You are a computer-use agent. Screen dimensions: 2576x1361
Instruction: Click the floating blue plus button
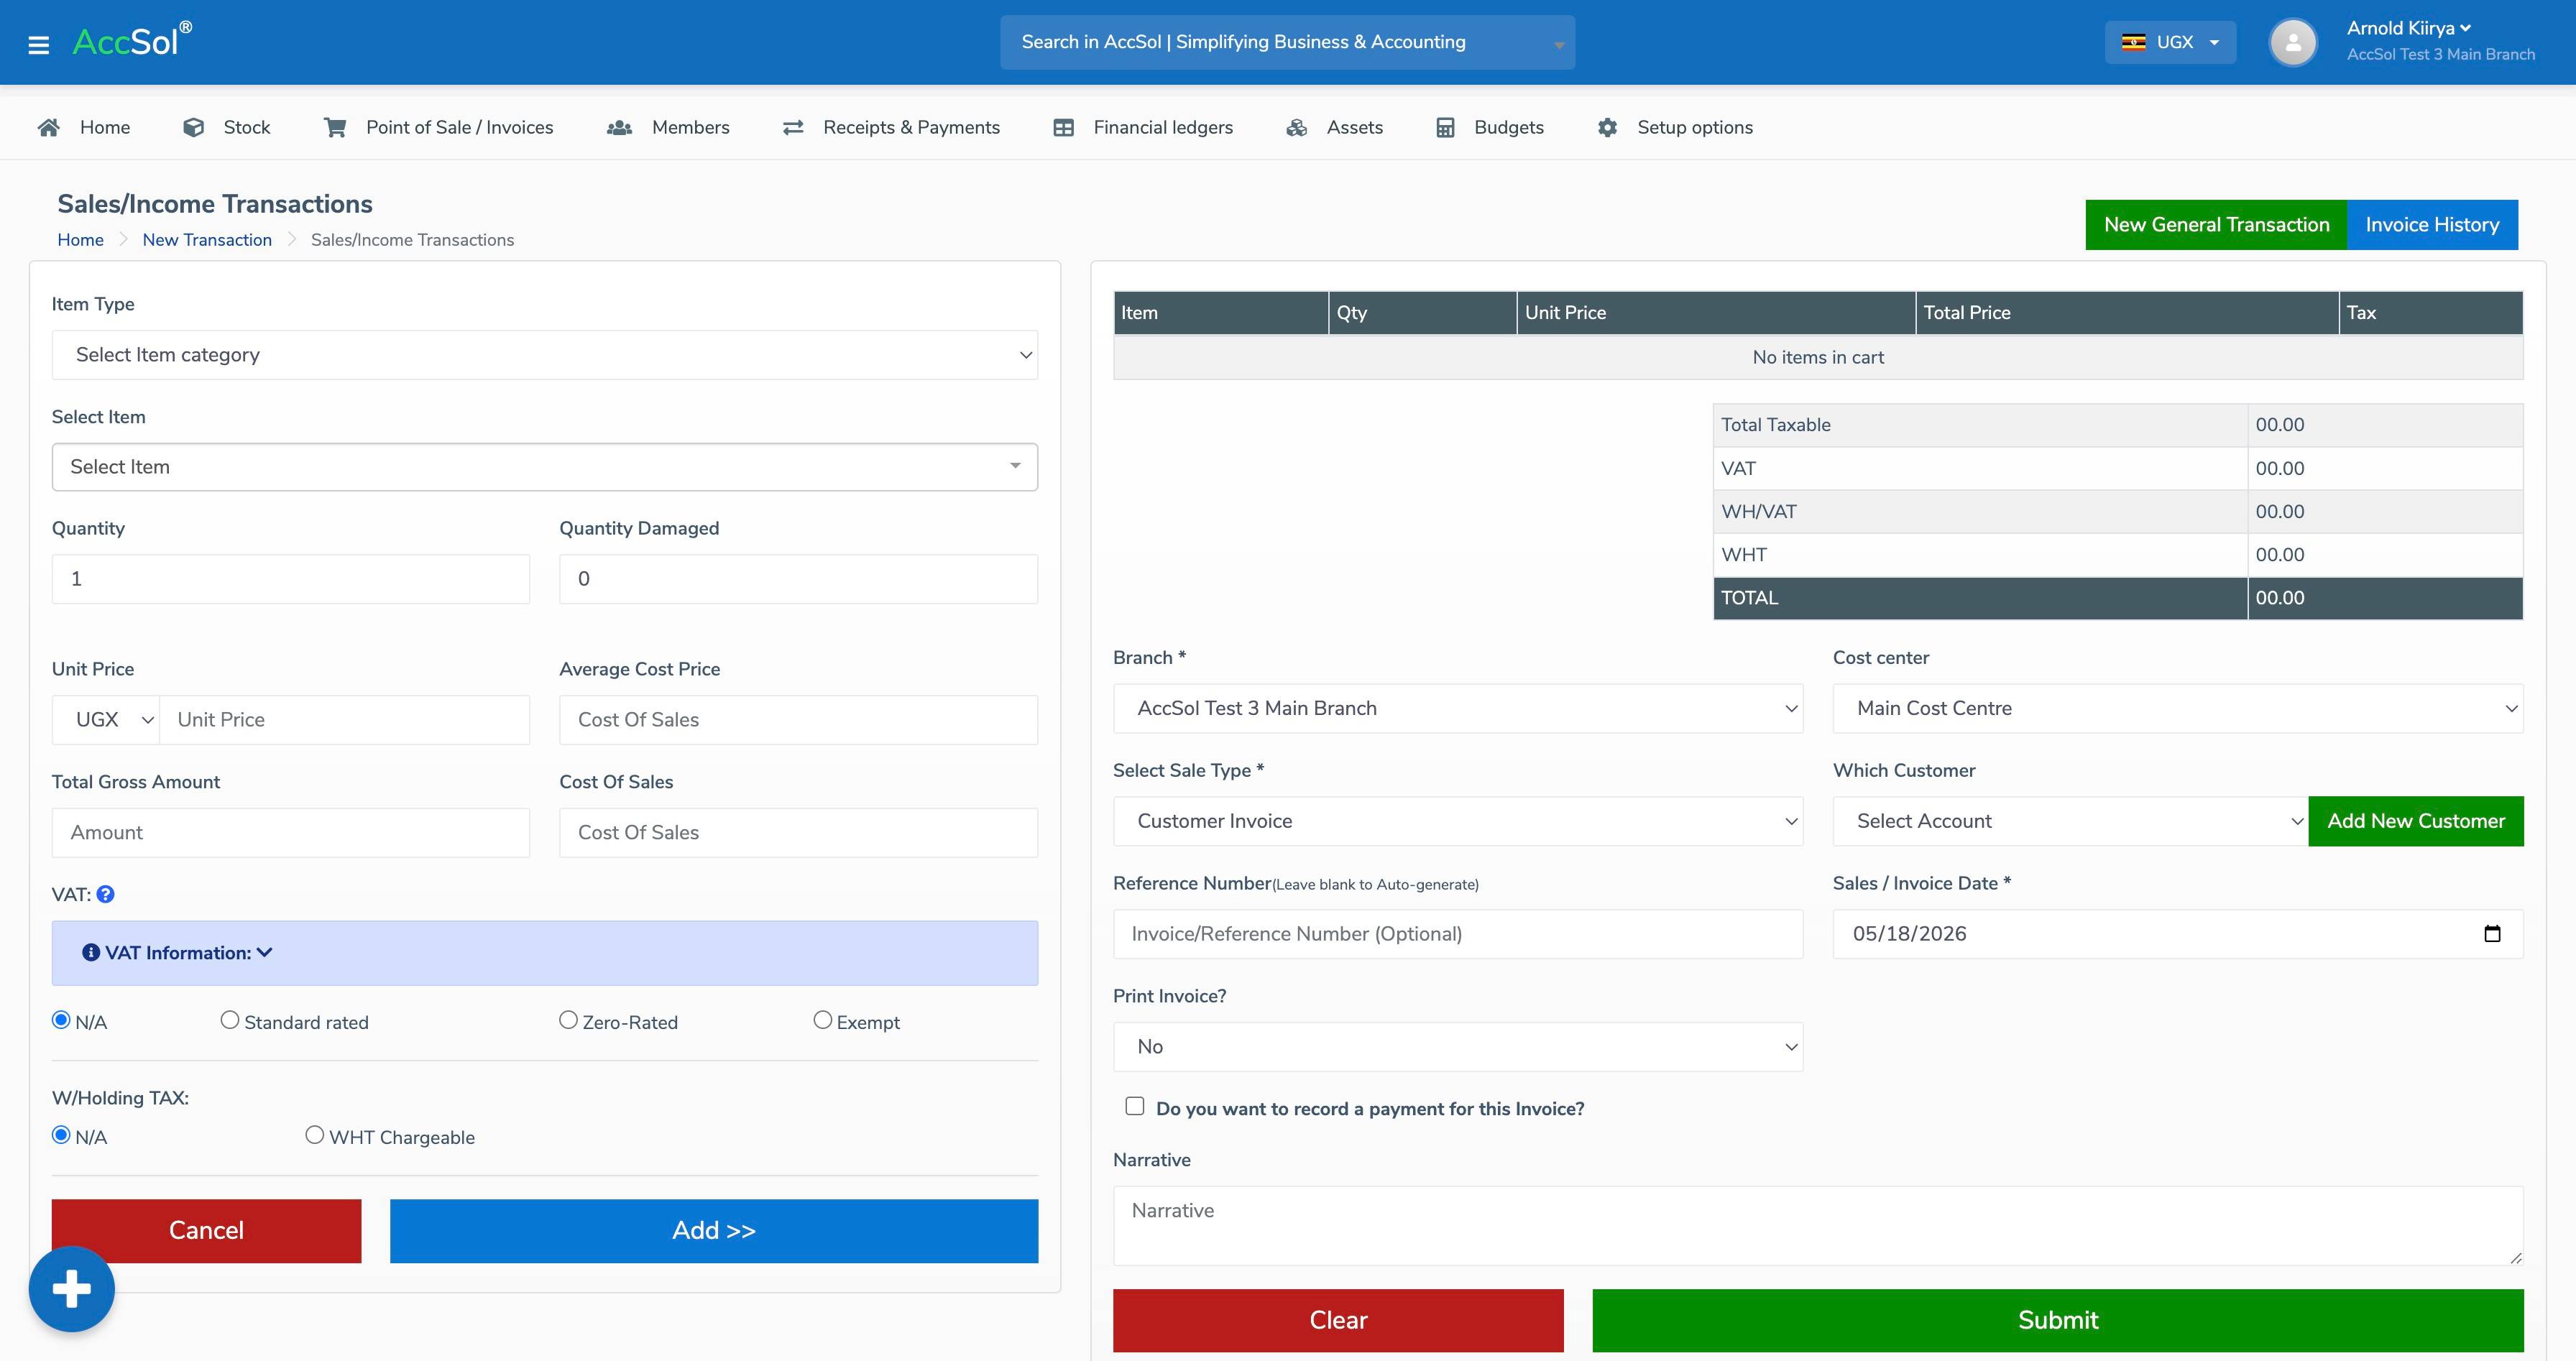coord(71,1288)
